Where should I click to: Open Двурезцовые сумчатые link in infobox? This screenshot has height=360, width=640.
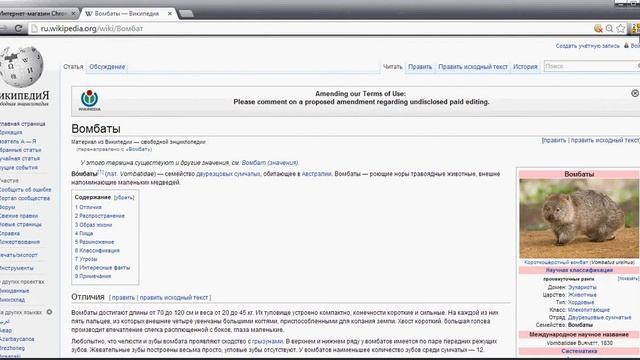[x=599, y=317]
